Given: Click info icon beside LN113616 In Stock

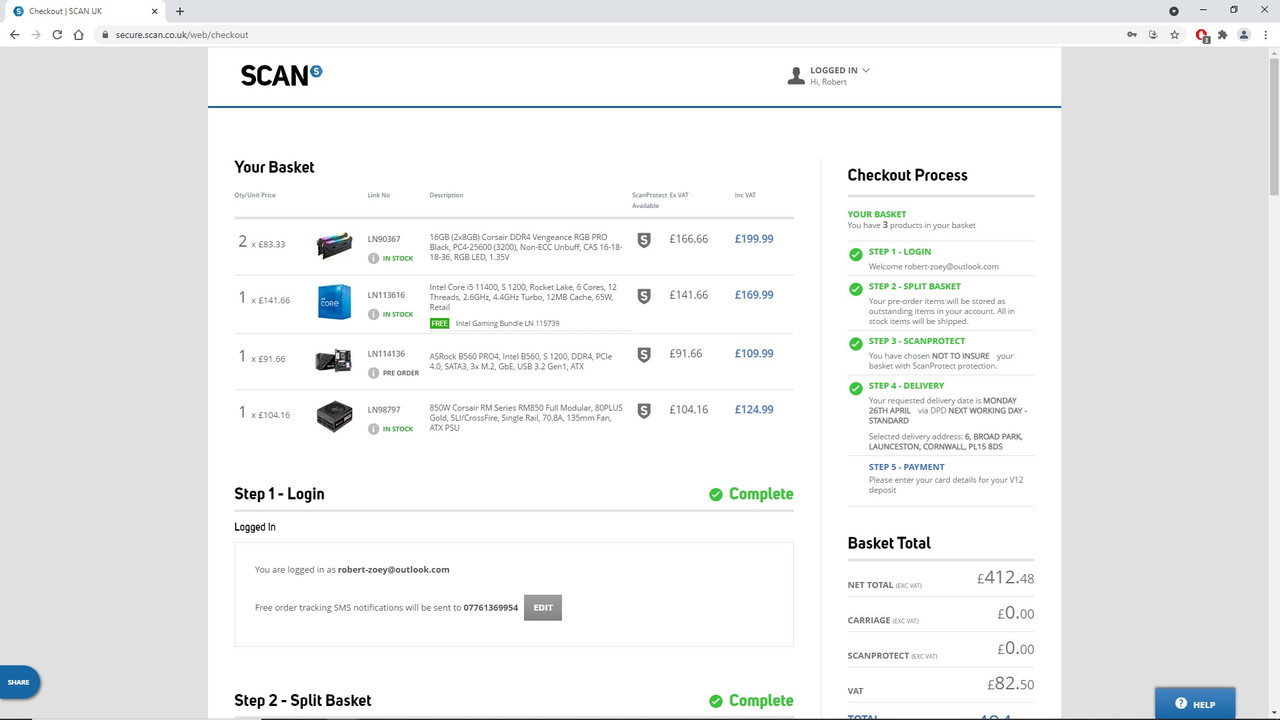Looking at the screenshot, I should pyautogui.click(x=373, y=314).
